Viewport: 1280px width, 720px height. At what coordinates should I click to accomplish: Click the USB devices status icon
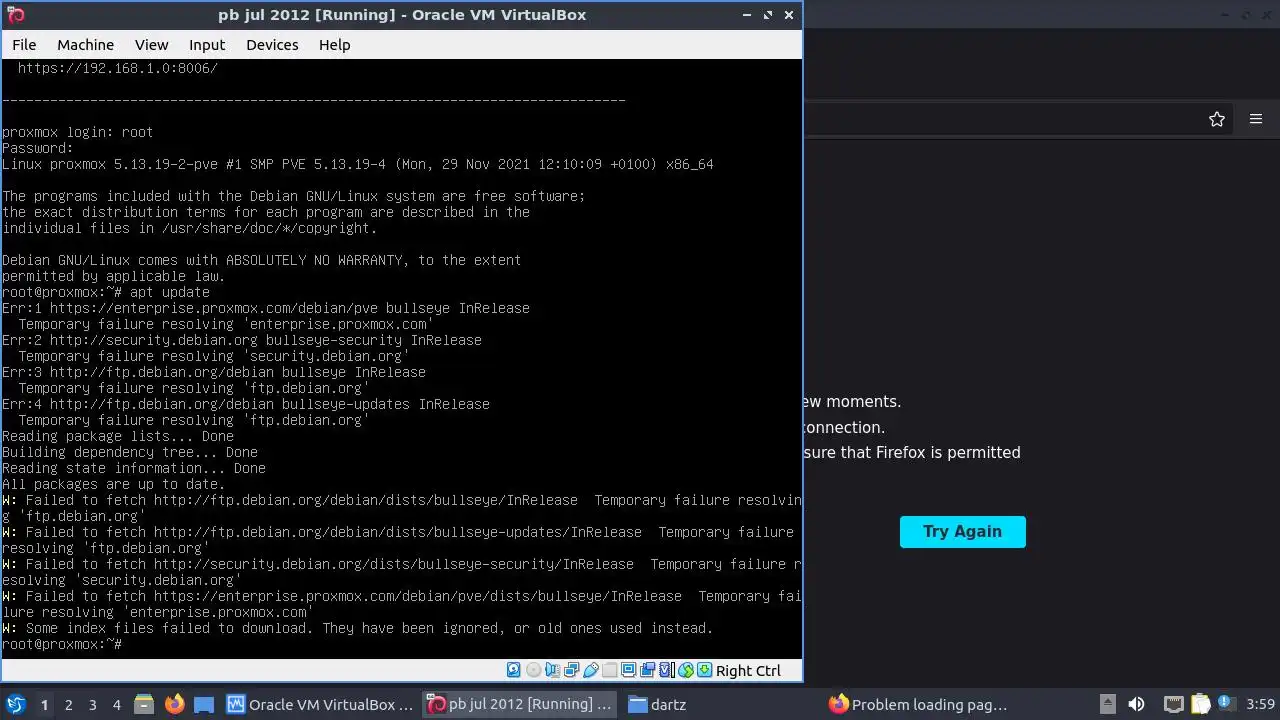590,670
